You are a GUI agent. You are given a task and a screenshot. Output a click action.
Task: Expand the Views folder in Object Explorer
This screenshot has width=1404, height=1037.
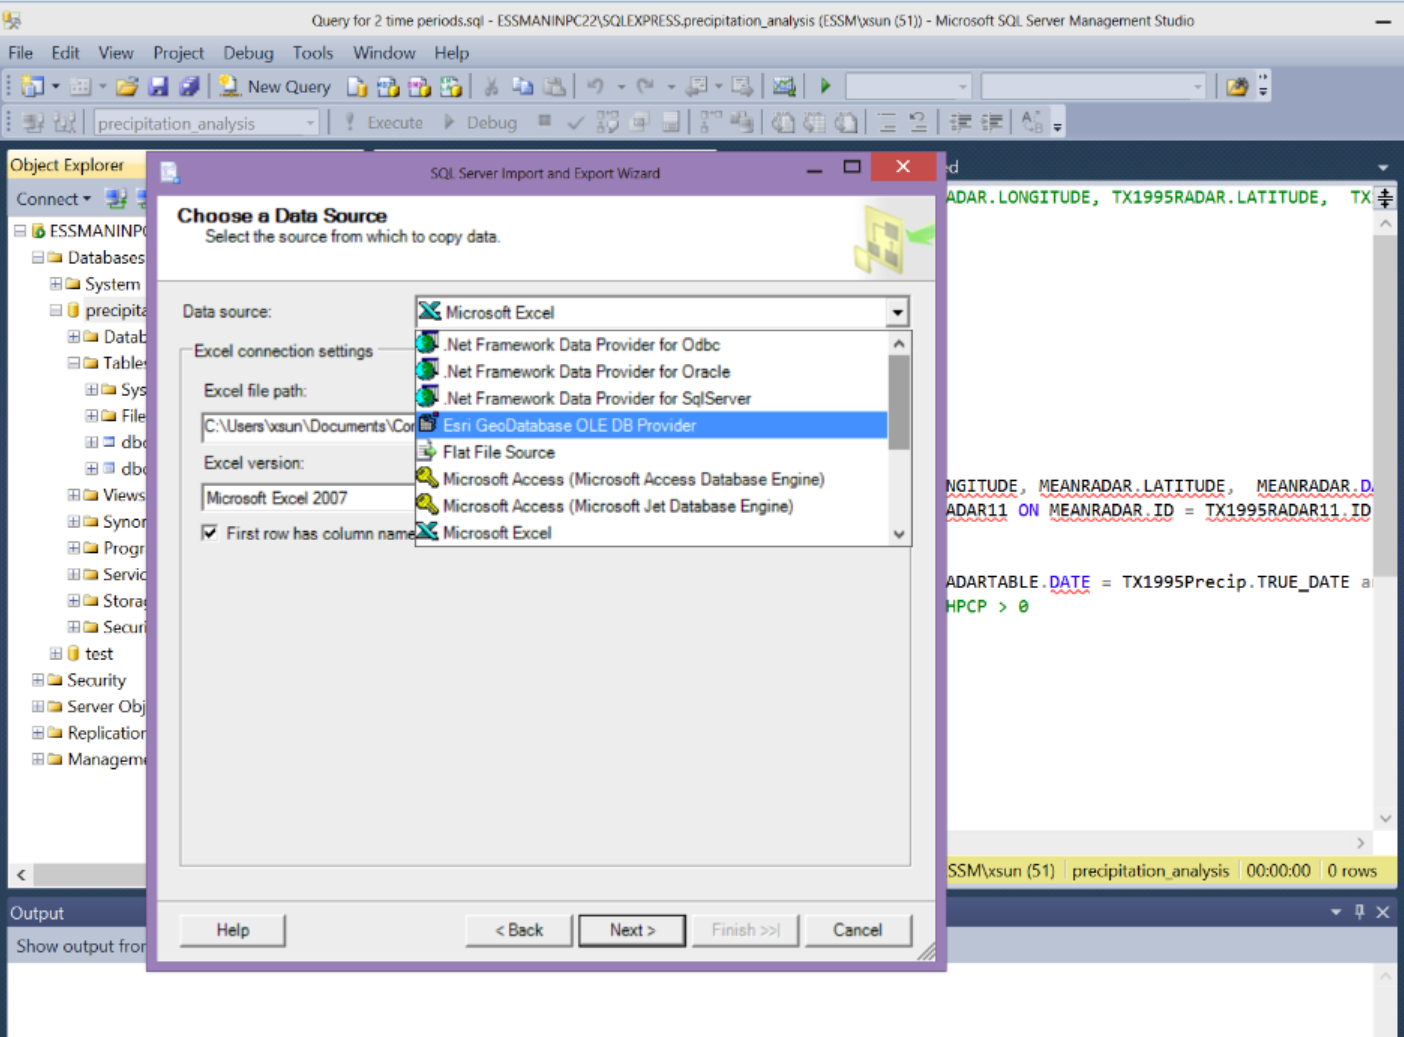point(74,495)
